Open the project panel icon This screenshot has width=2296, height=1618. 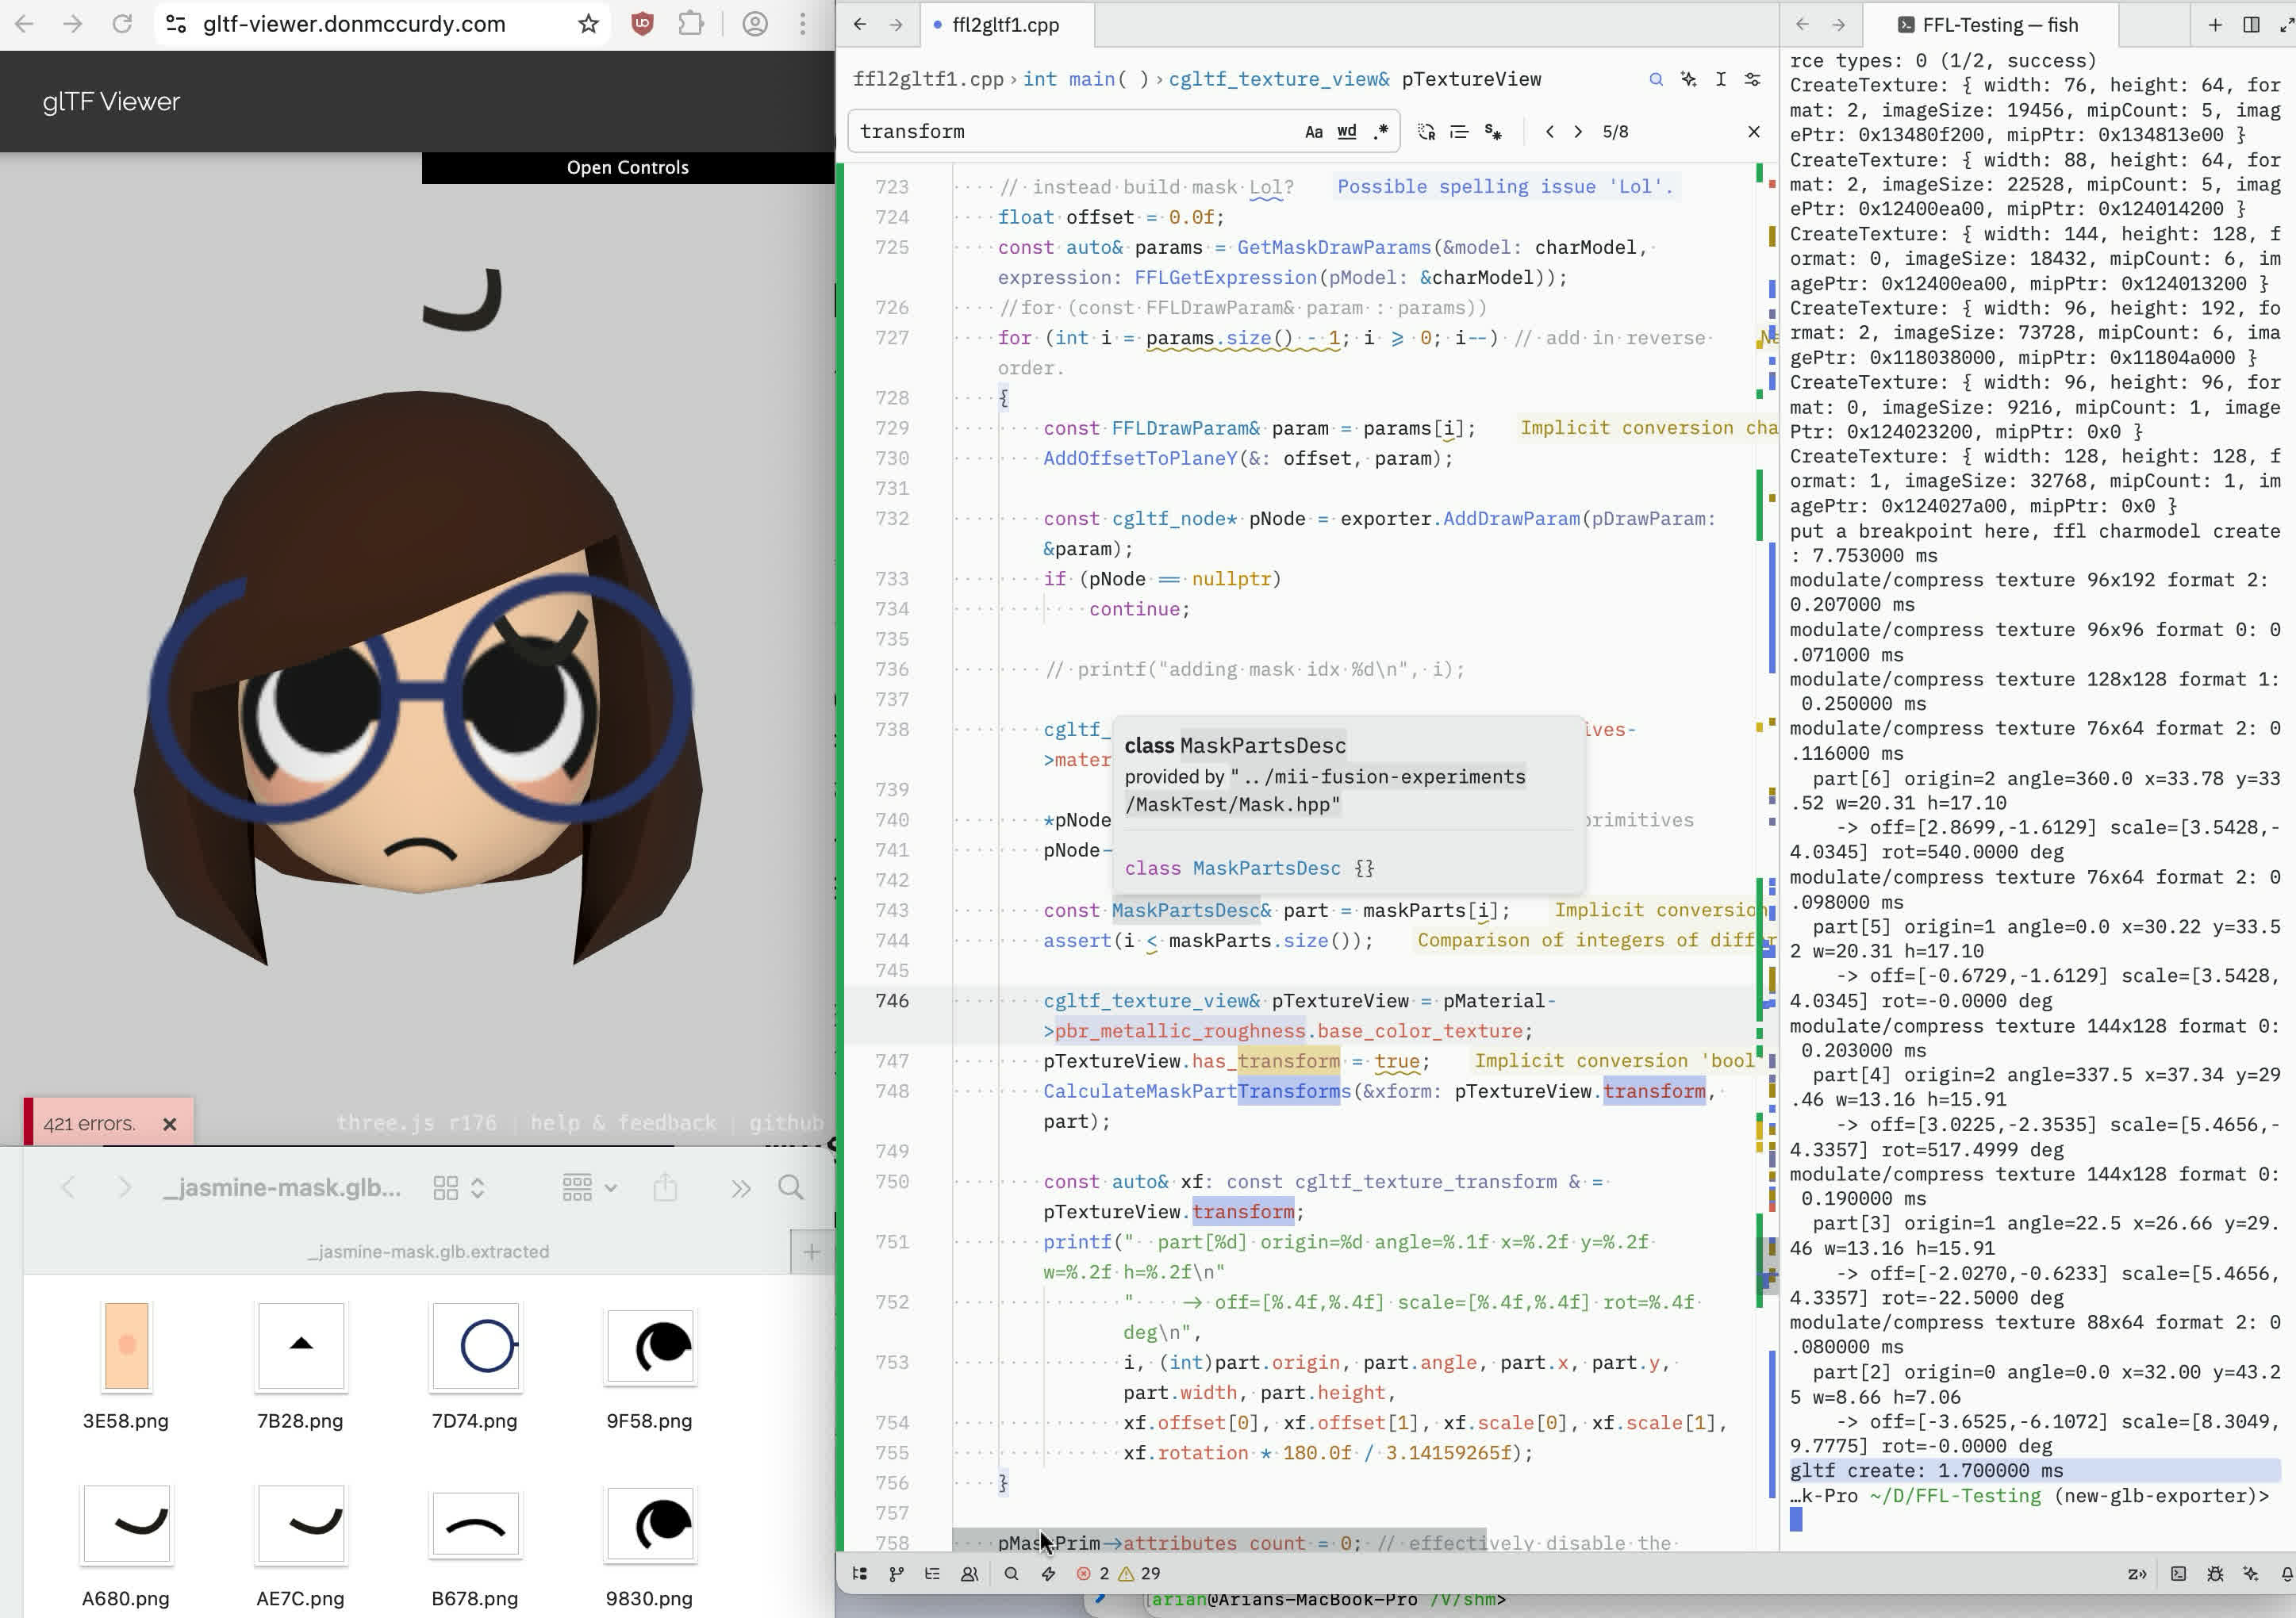click(859, 1573)
